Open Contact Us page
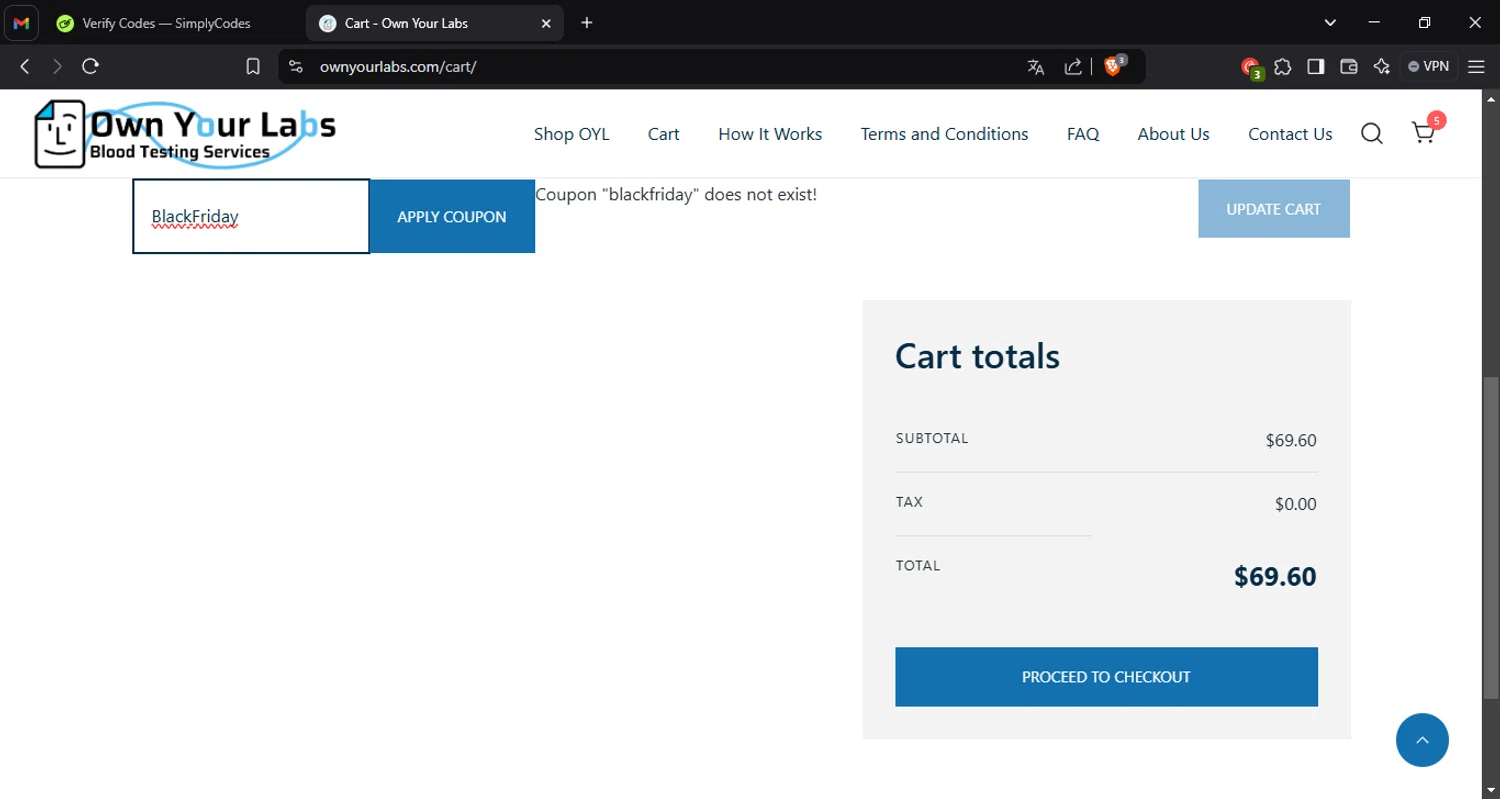 click(x=1290, y=134)
